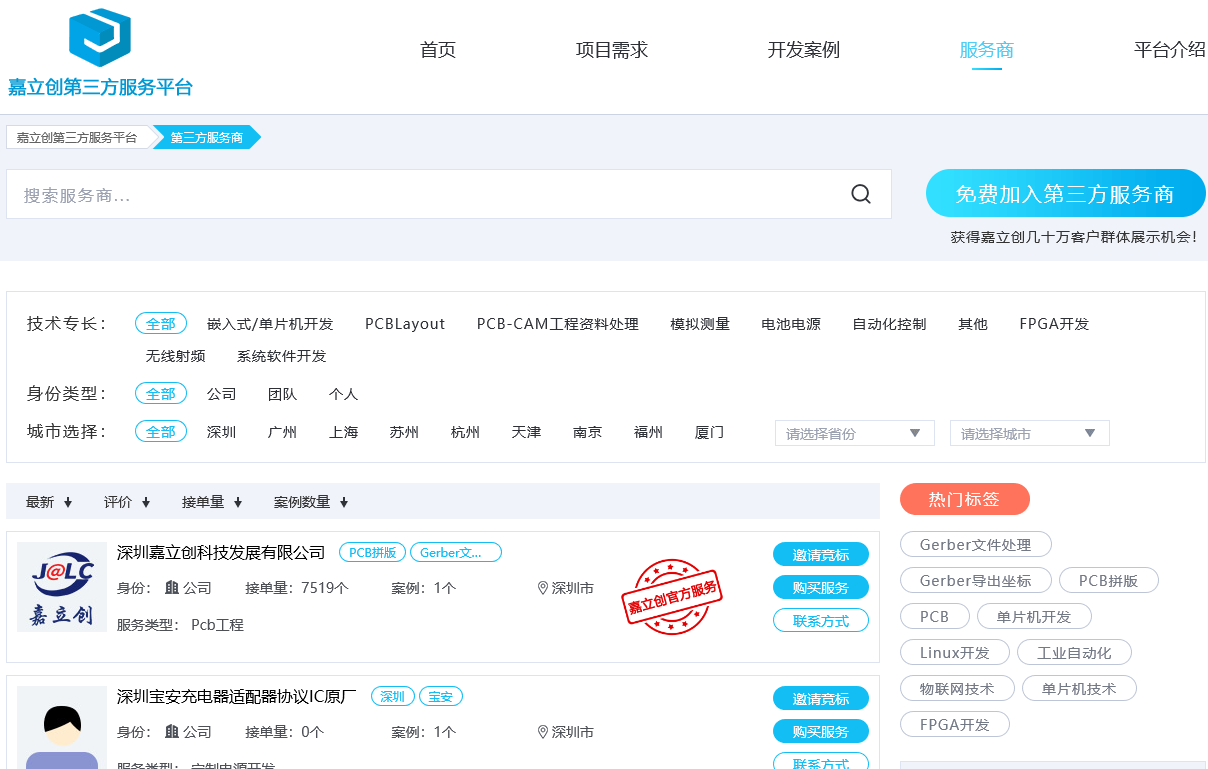Click the avatar of 深圳宝安充电器适配器协议IC原厂
Viewport: 1208px width, 769px height.
pos(62,727)
